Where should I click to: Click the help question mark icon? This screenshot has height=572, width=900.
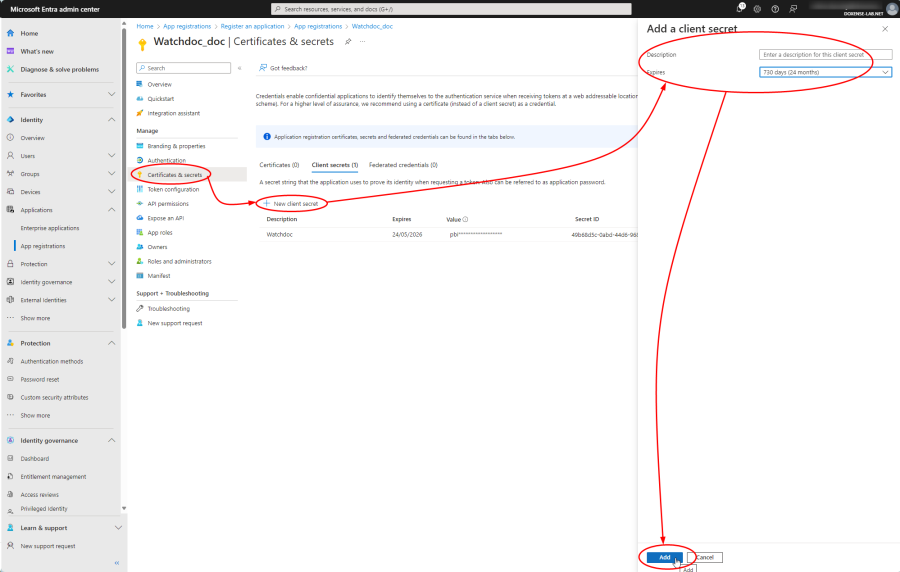(775, 9)
